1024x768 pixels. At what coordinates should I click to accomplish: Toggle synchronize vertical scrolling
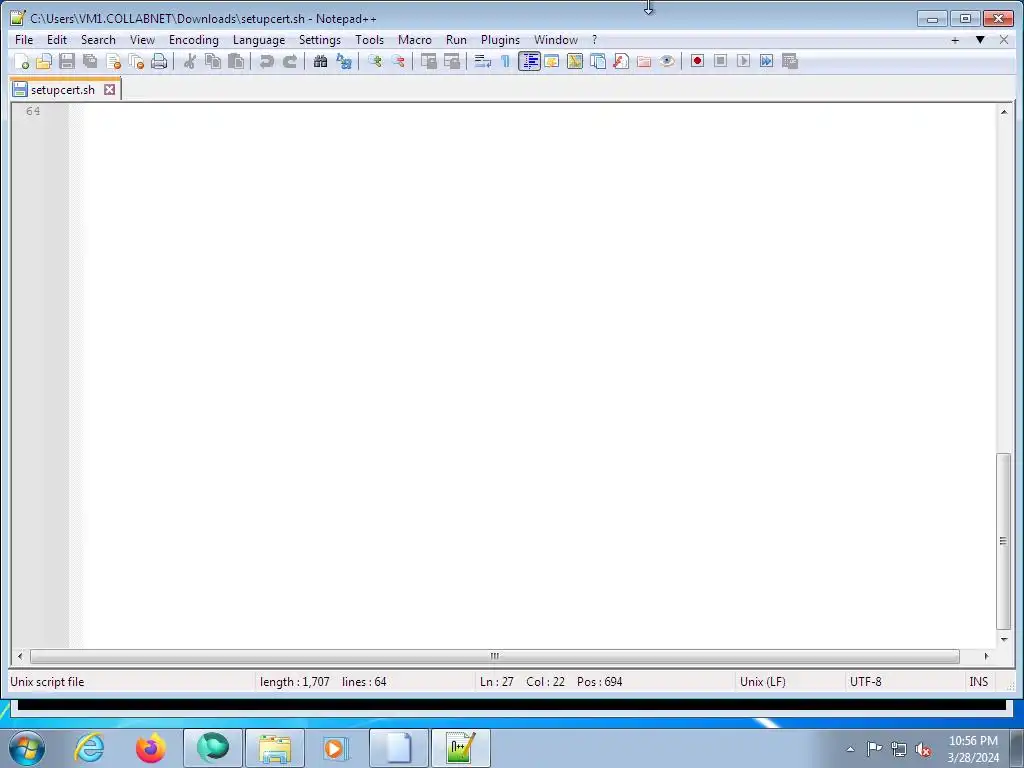[428, 61]
